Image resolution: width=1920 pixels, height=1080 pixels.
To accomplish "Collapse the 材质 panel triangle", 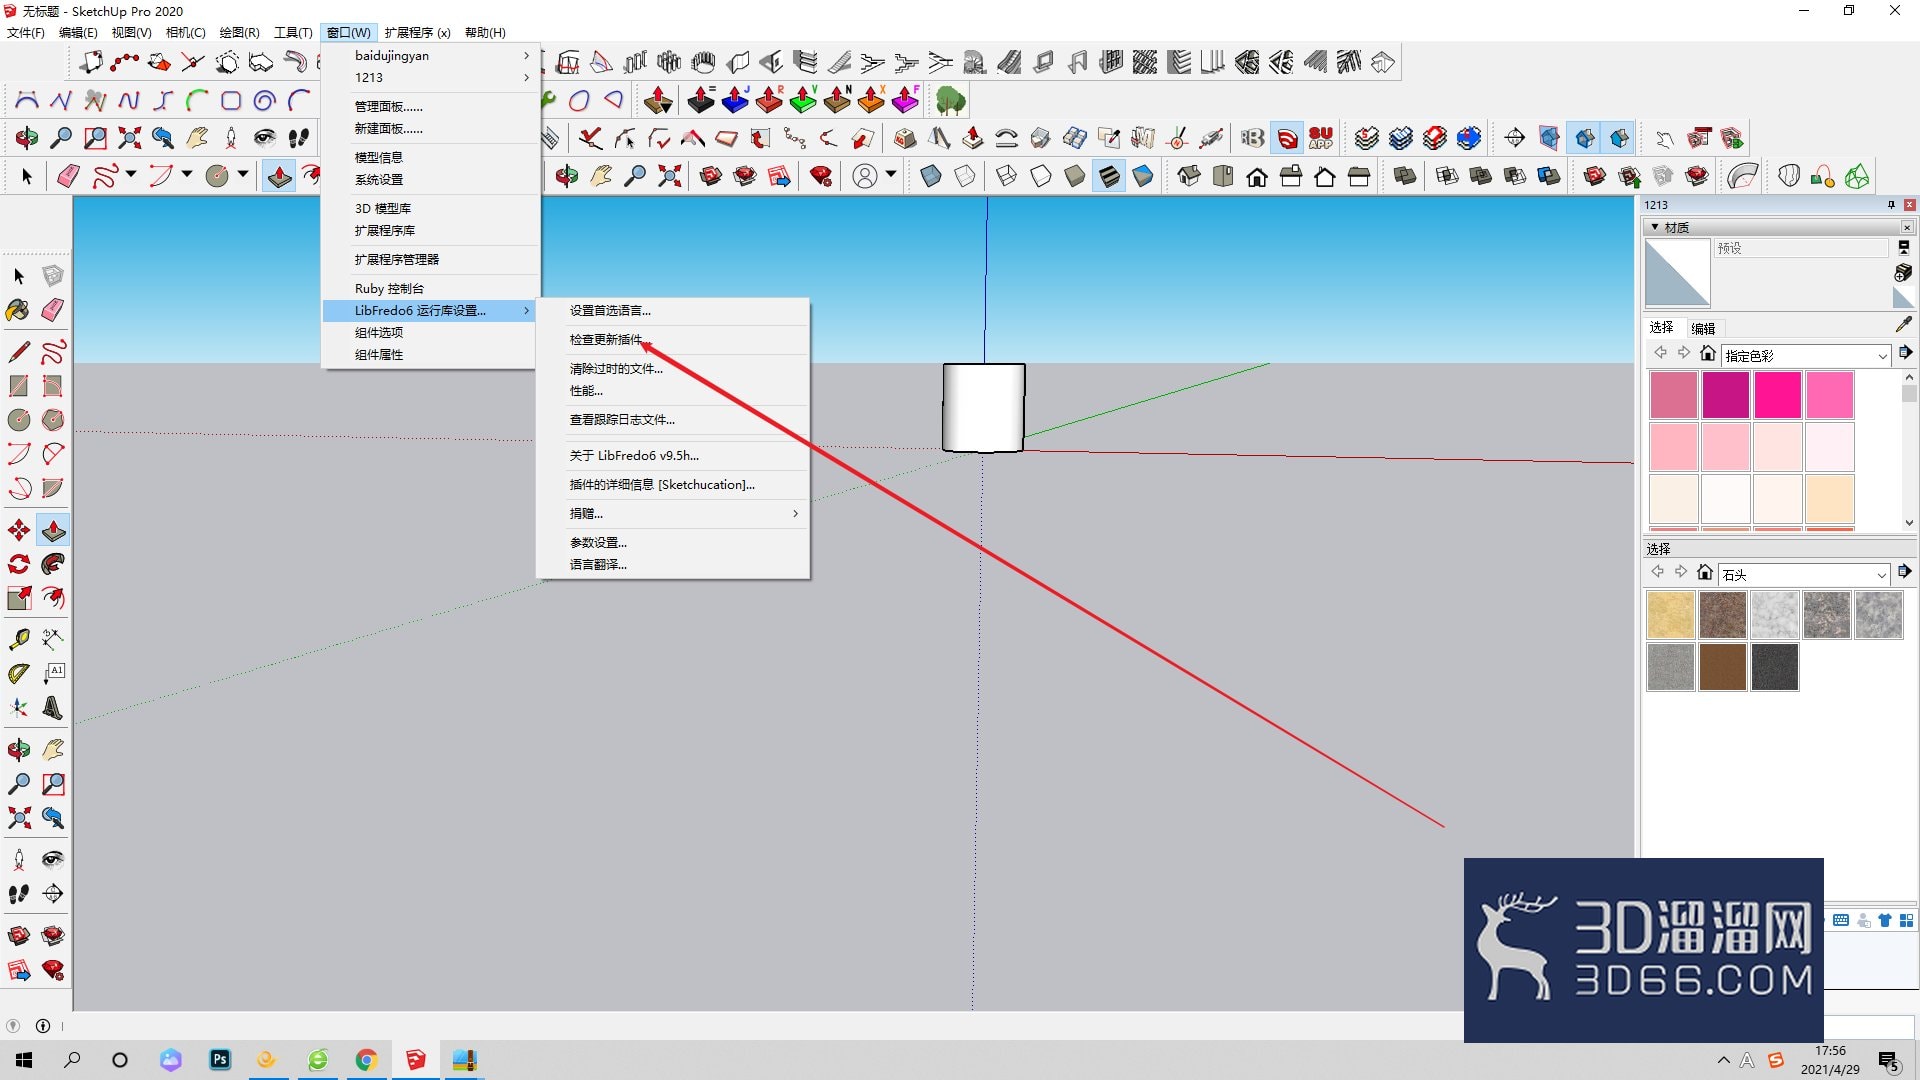I will click(1655, 227).
